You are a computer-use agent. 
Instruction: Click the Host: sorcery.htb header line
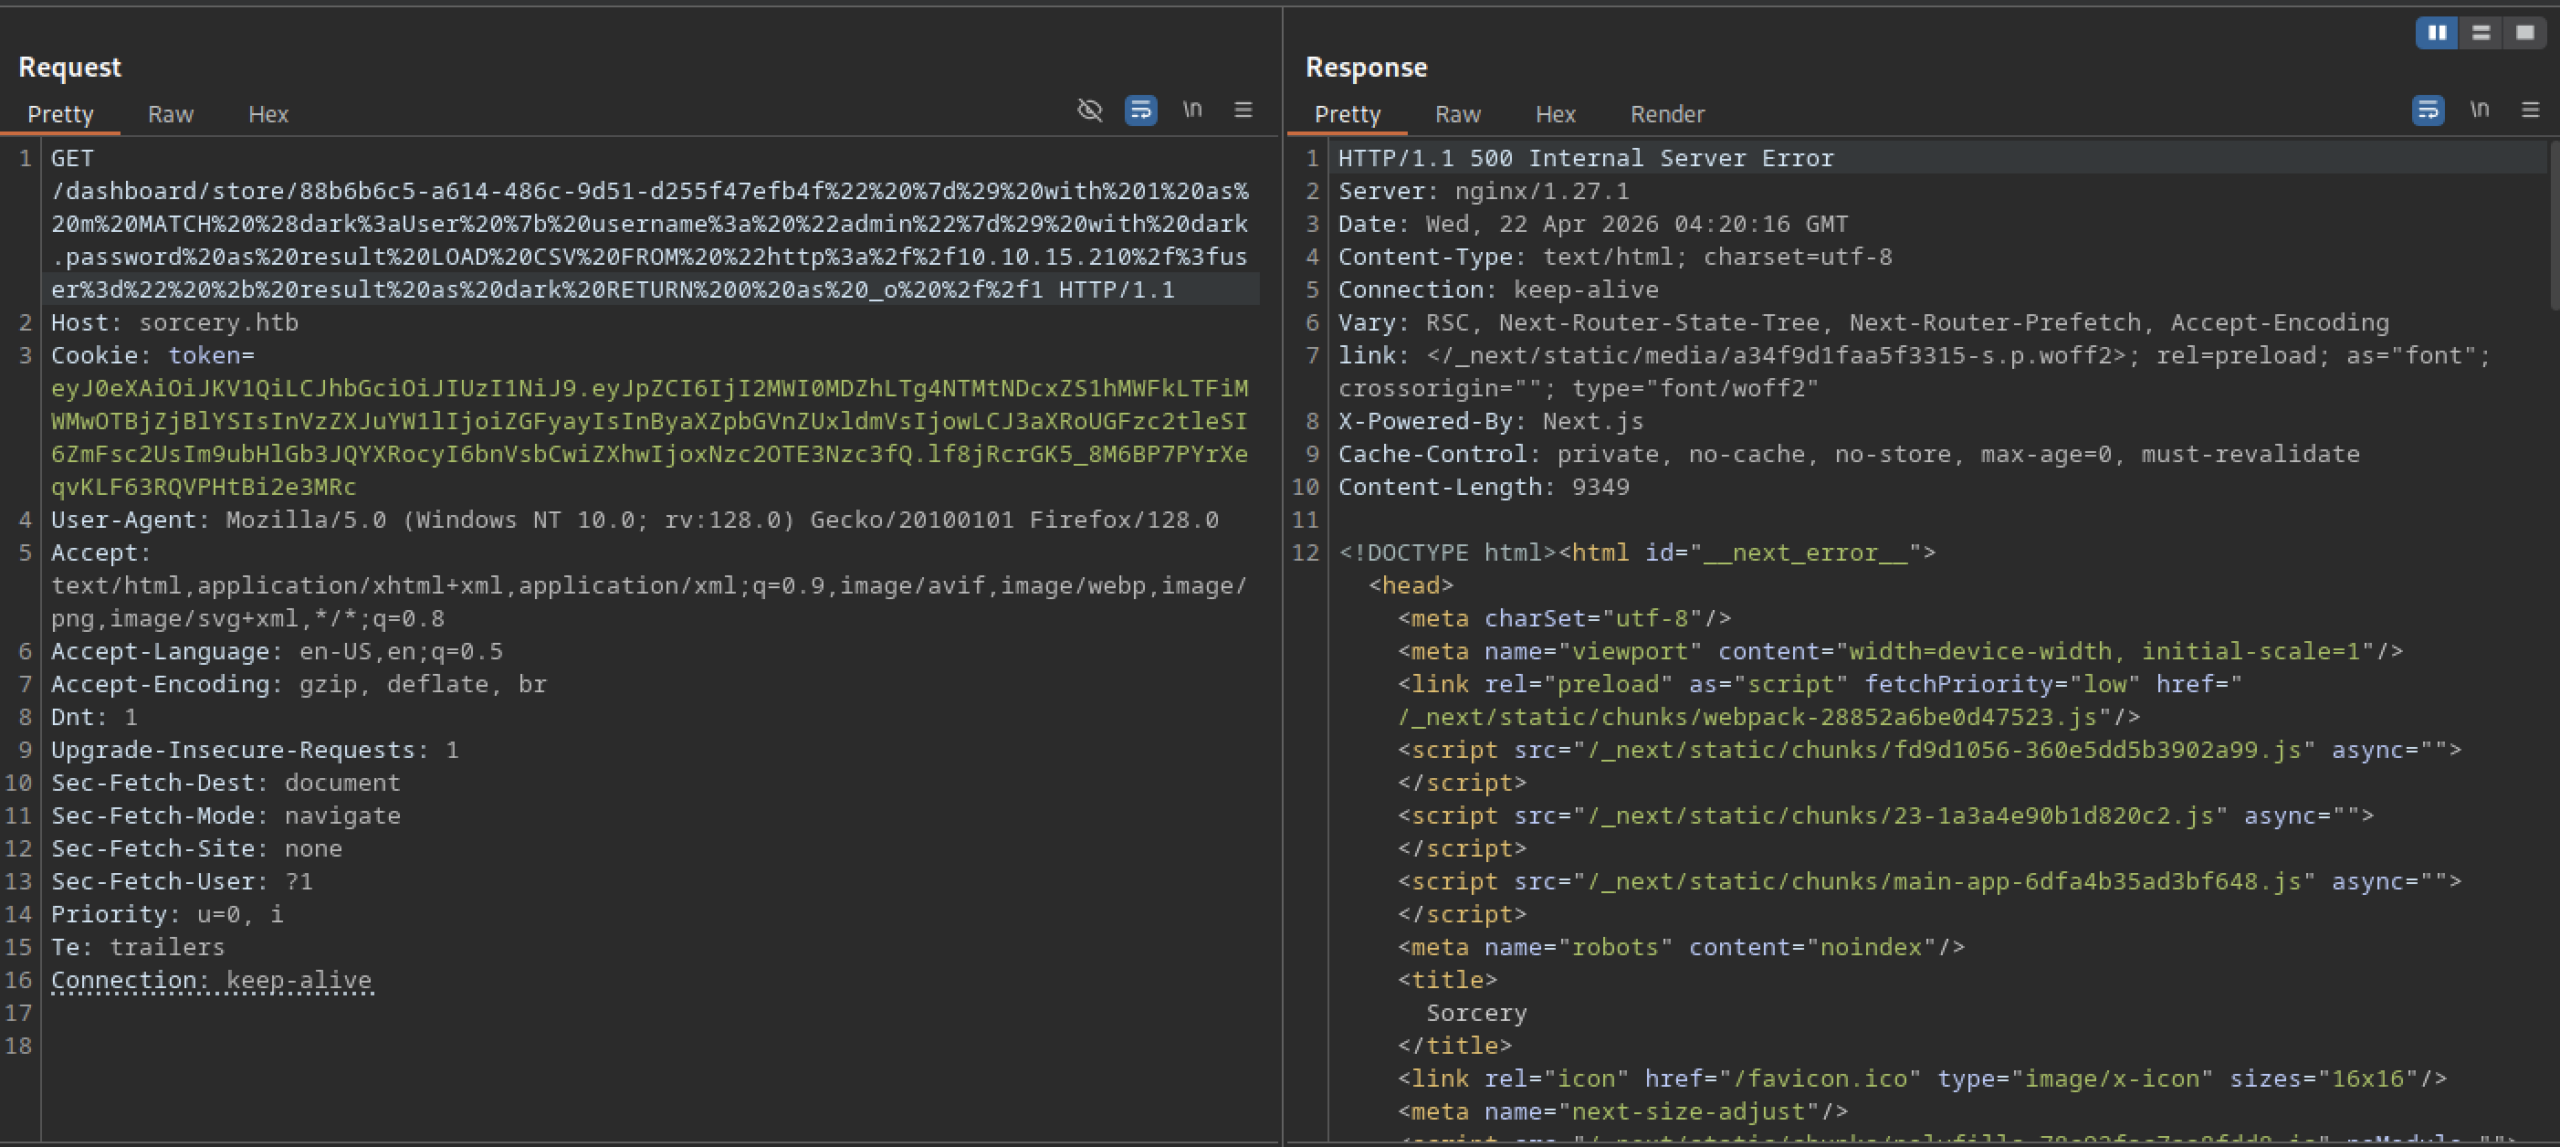pyautogui.click(x=175, y=323)
